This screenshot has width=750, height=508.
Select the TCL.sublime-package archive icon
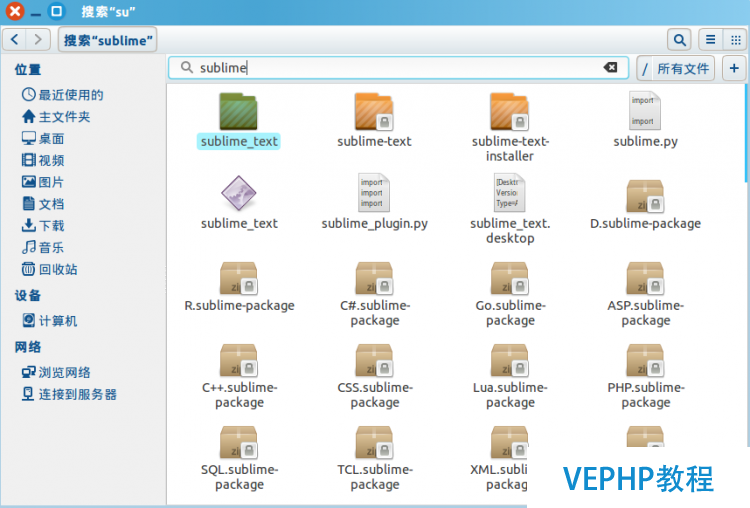point(374,442)
